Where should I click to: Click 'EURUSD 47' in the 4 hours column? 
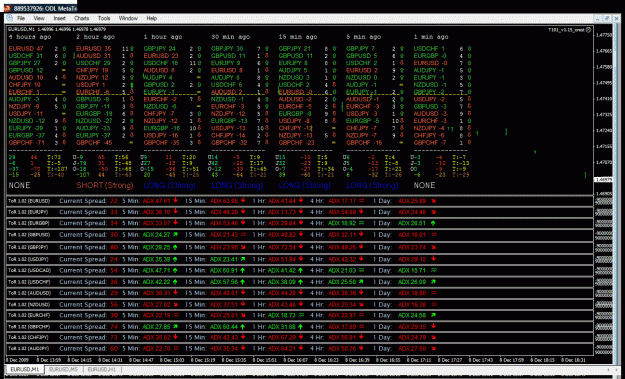pyautogui.click(x=26, y=49)
